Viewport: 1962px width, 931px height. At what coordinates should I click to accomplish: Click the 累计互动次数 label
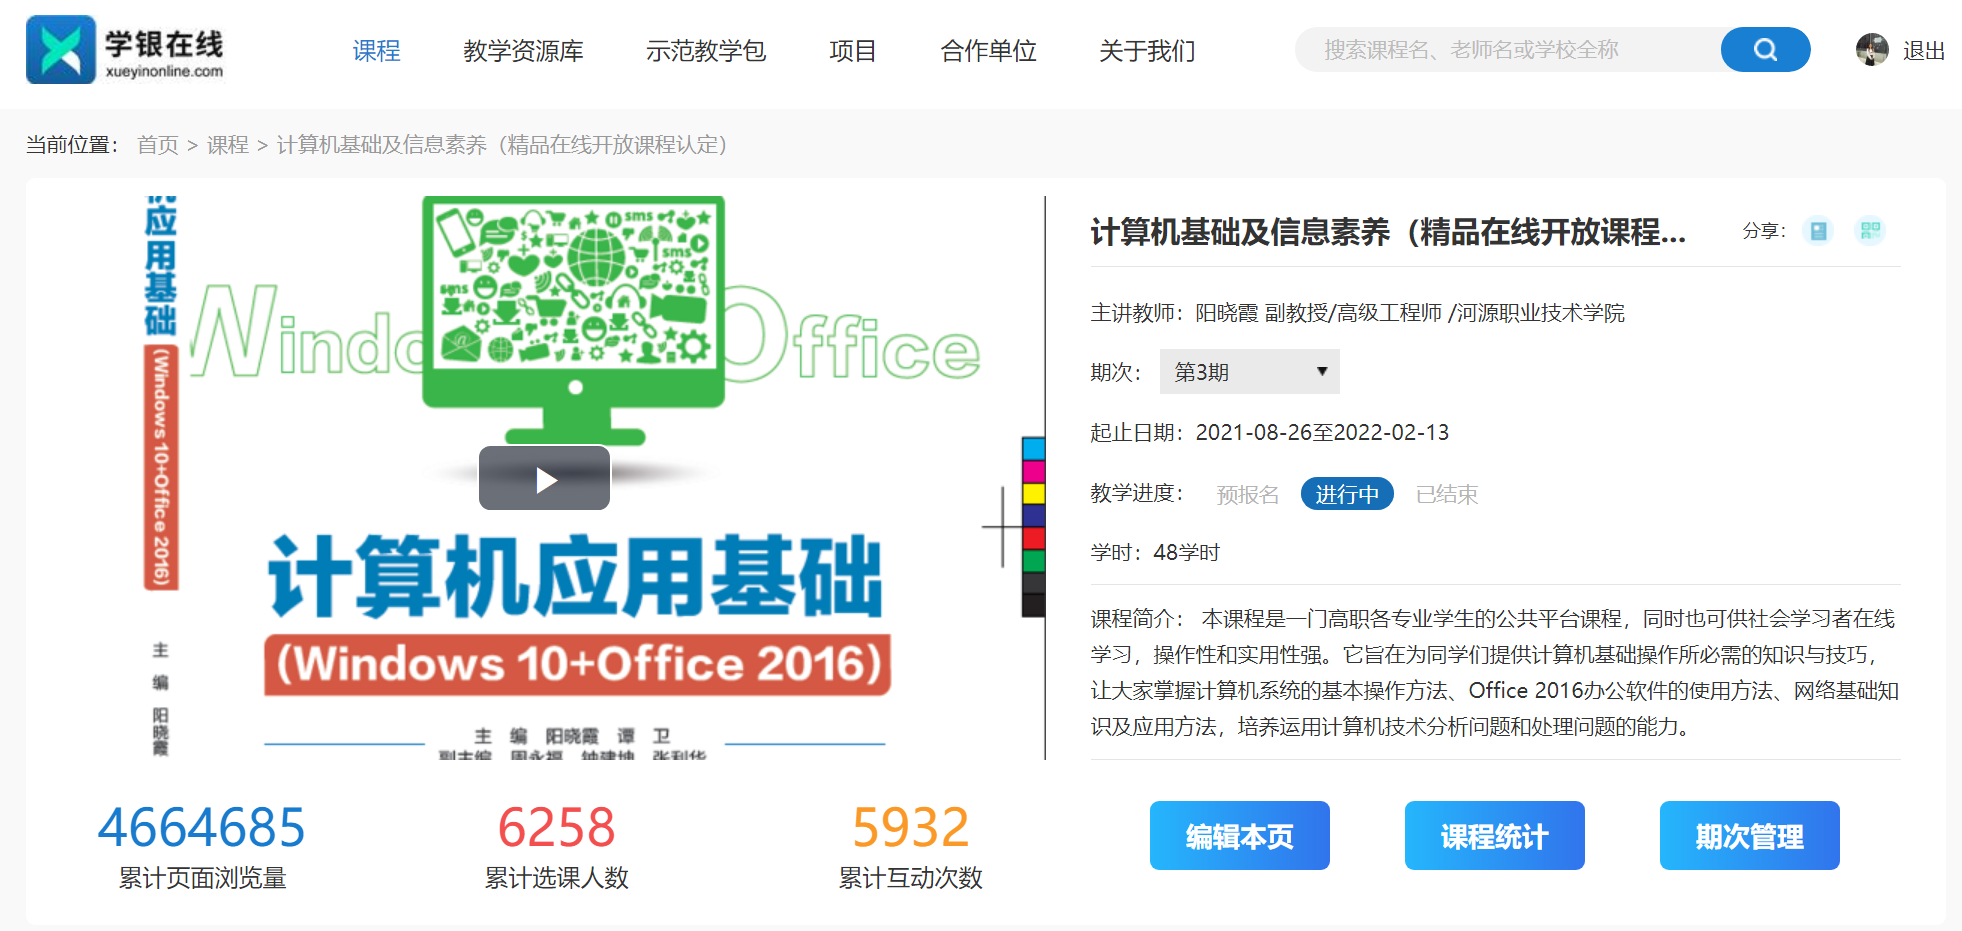pyautogui.click(x=910, y=878)
